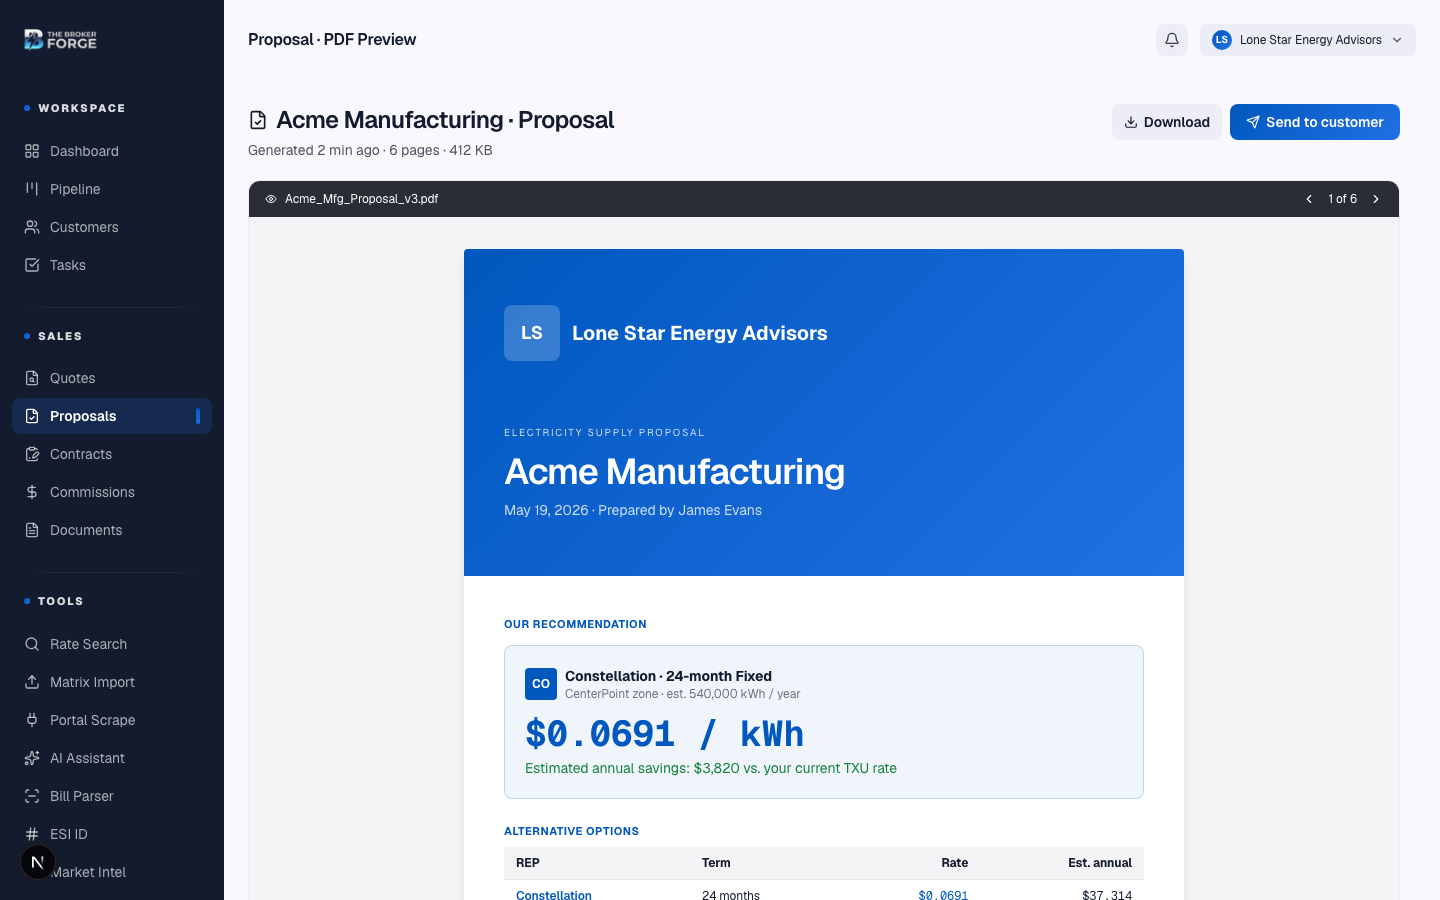
Task: Click the ESI ID hash icon
Action: click(32, 834)
